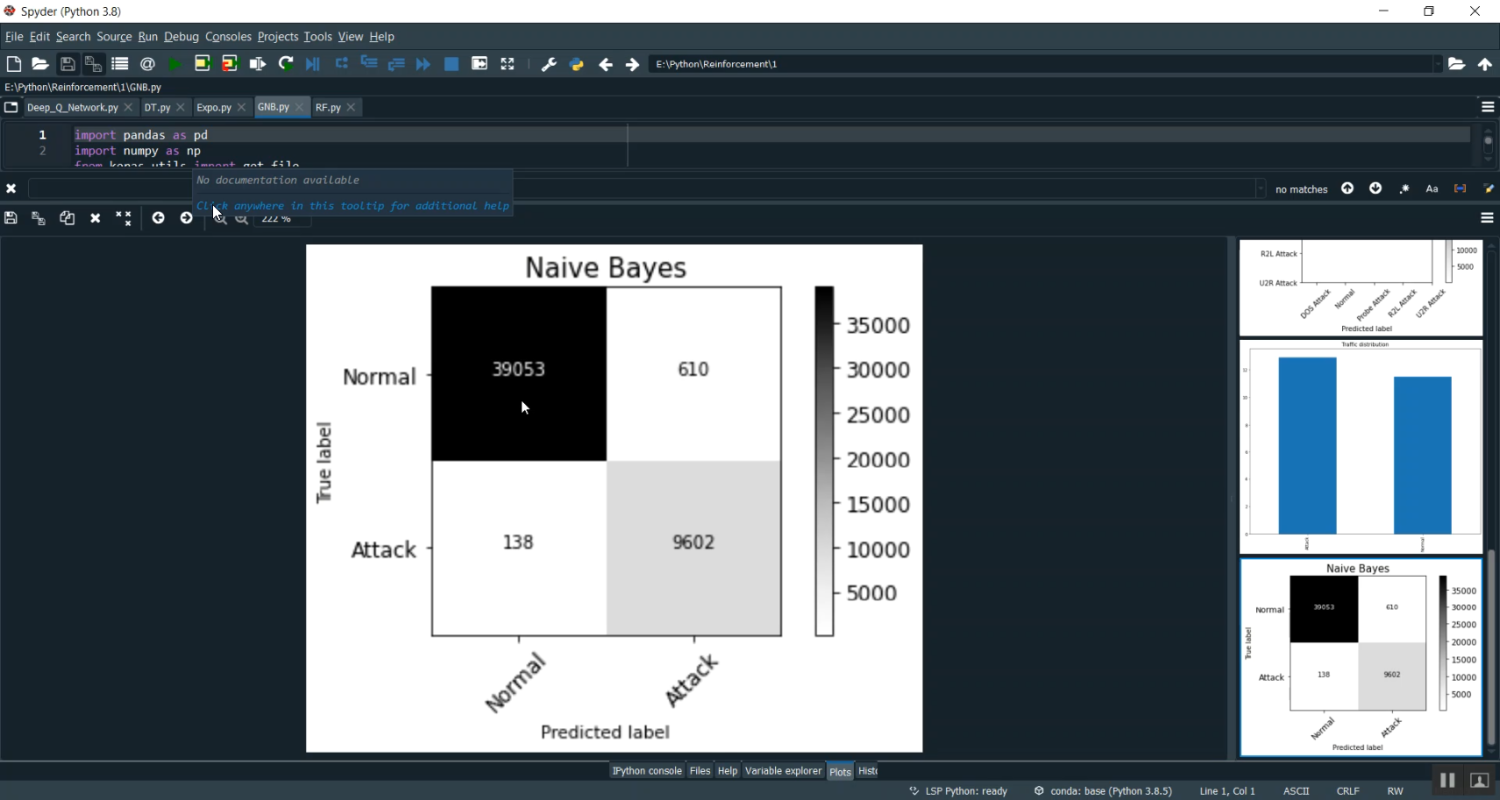
Task: Copy the current plot image to clipboard
Action: (x=66, y=218)
